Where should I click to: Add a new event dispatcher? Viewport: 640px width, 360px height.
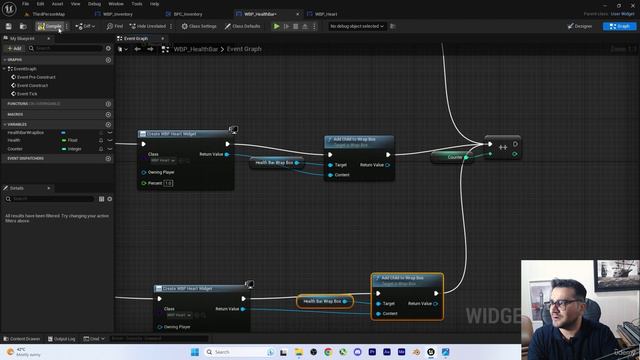(108, 158)
